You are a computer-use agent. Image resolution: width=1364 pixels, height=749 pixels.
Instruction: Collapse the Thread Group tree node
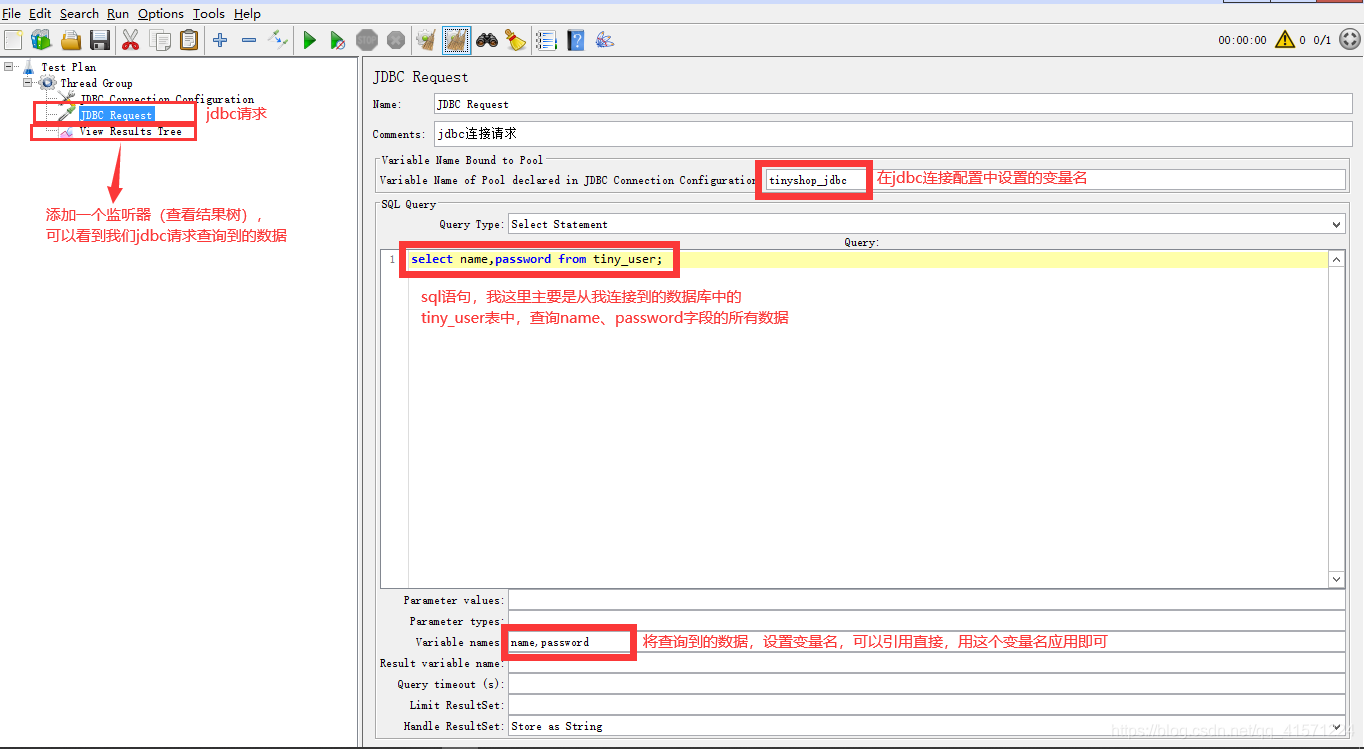[x=28, y=83]
